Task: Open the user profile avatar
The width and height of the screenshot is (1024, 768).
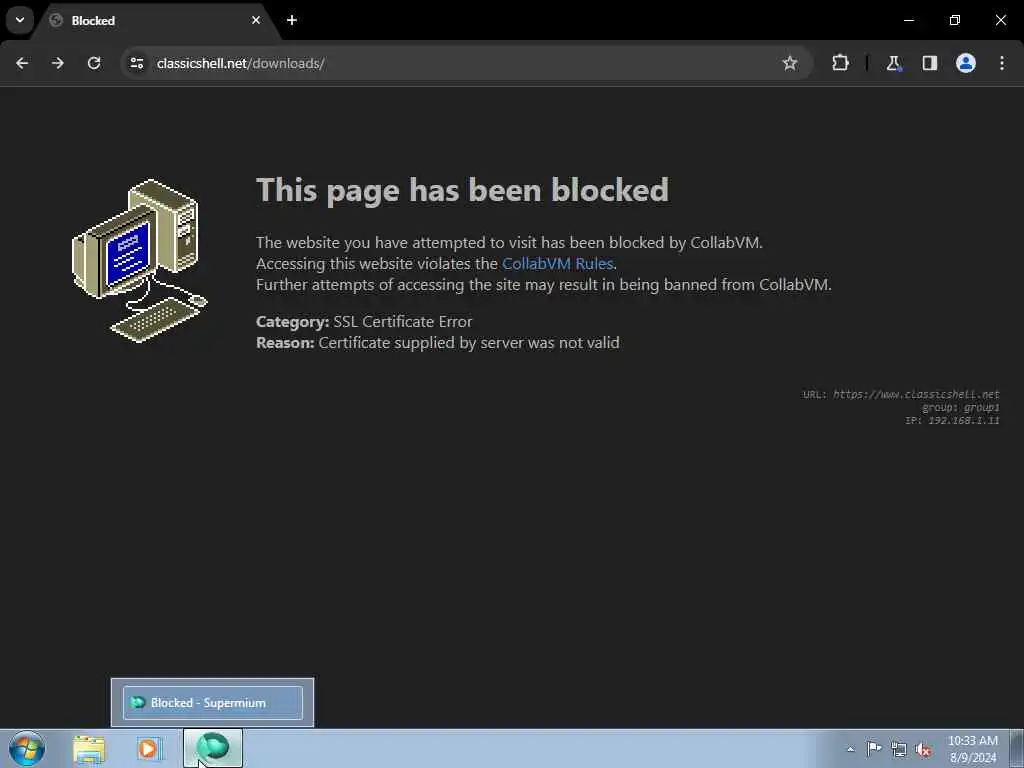Action: pos(966,63)
